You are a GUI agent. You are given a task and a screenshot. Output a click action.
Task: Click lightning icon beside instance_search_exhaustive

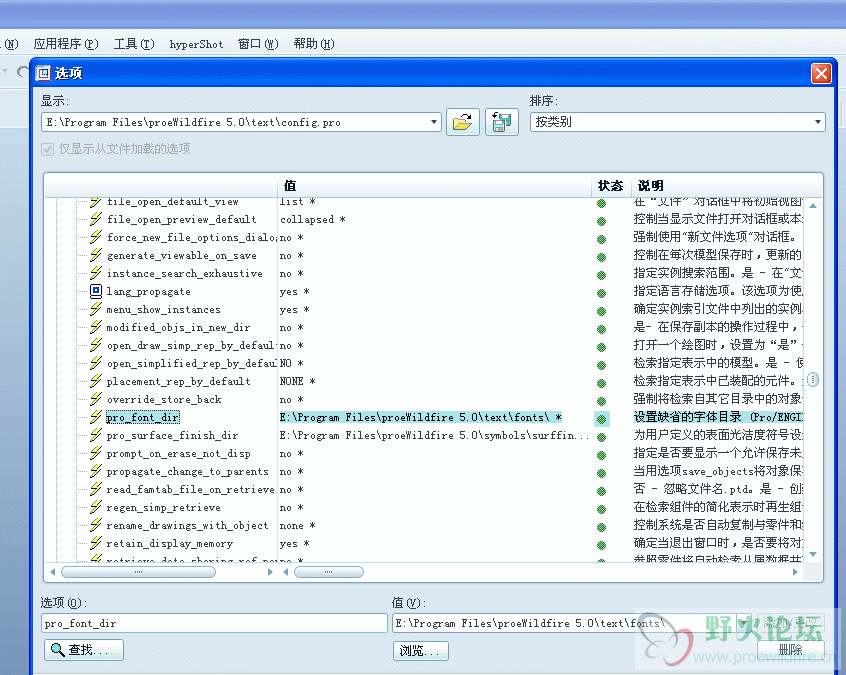point(95,273)
